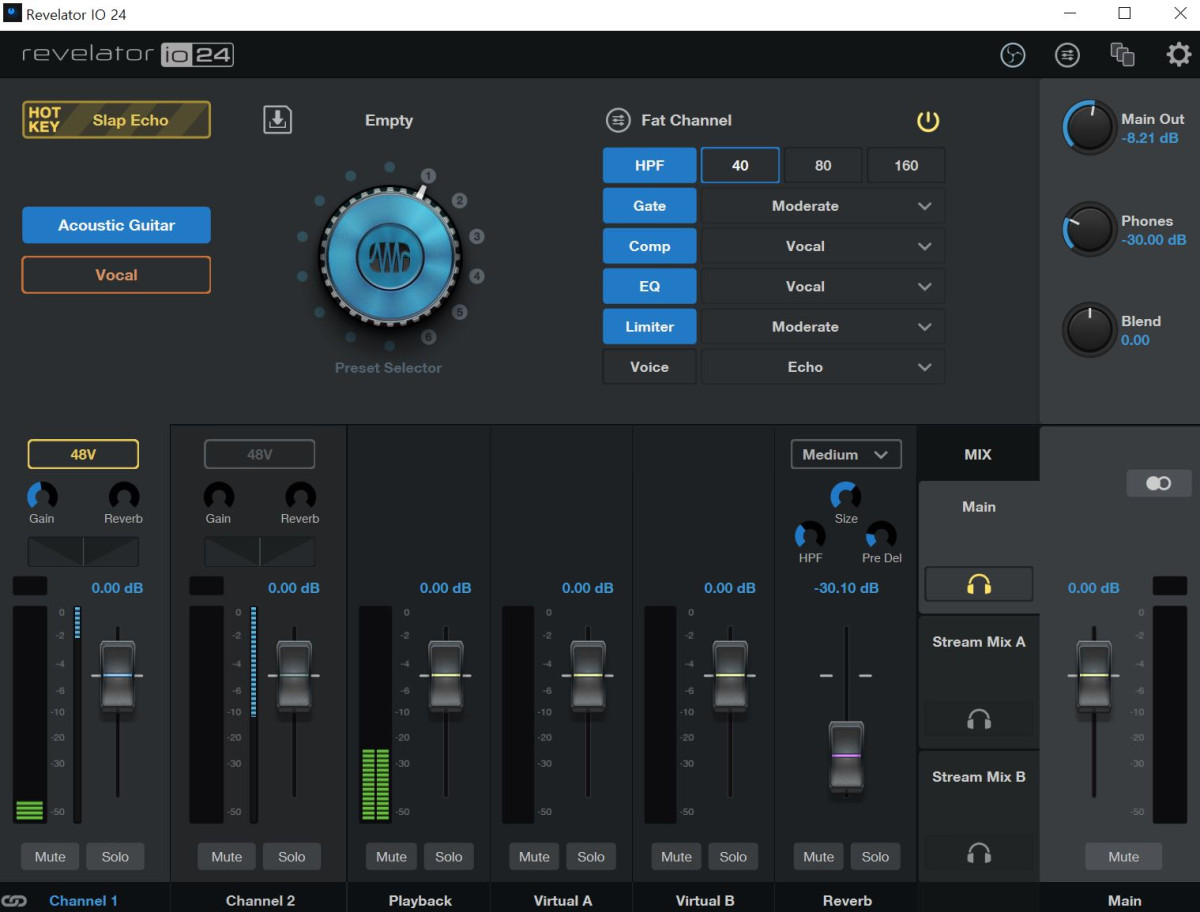
Task: Click the Reverb Pre Del knob
Action: coord(882,535)
